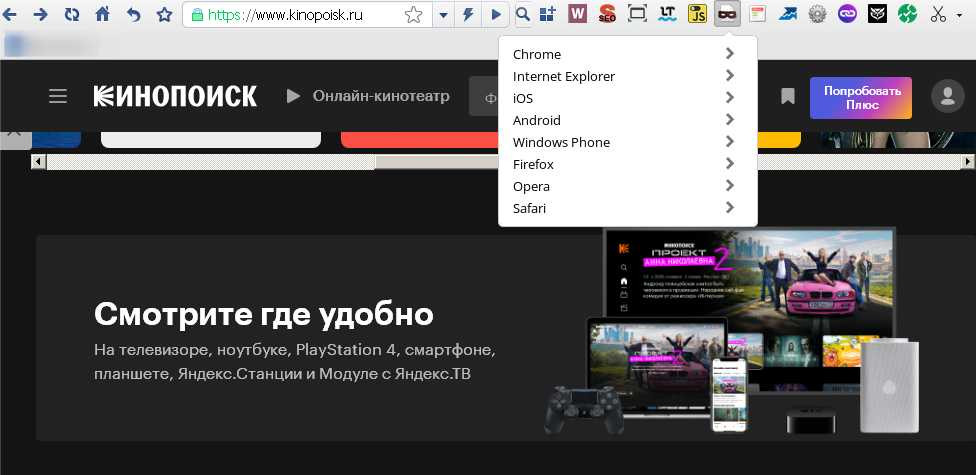Go to the browser home page icon
The width and height of the screenshot is (976, 475).
(102, 14)
